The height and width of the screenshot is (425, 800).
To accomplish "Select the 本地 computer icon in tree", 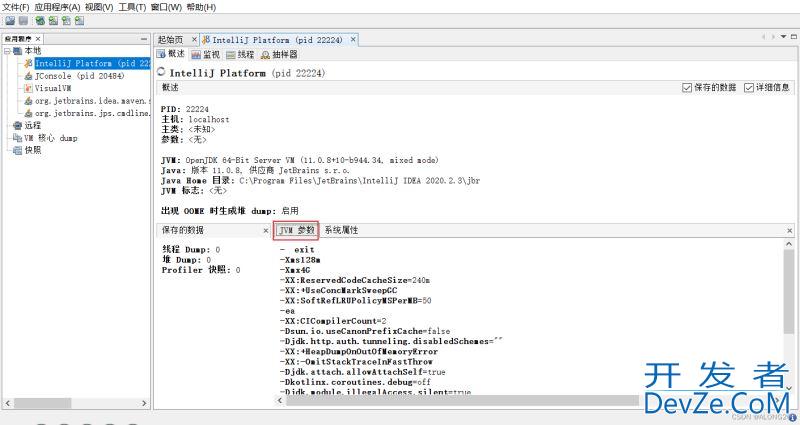I will tap(17, 51).
